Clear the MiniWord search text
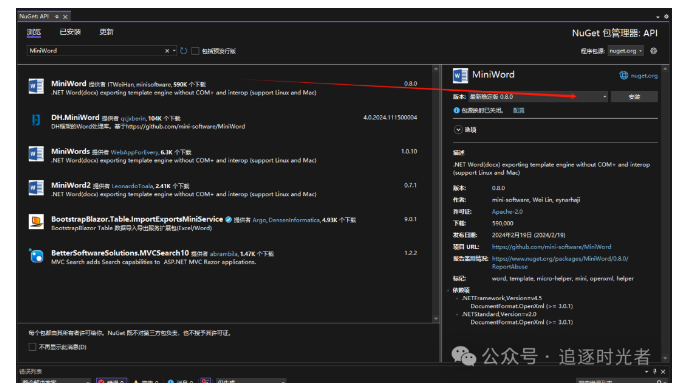This screenshot has width=688, height=388. 167,51
